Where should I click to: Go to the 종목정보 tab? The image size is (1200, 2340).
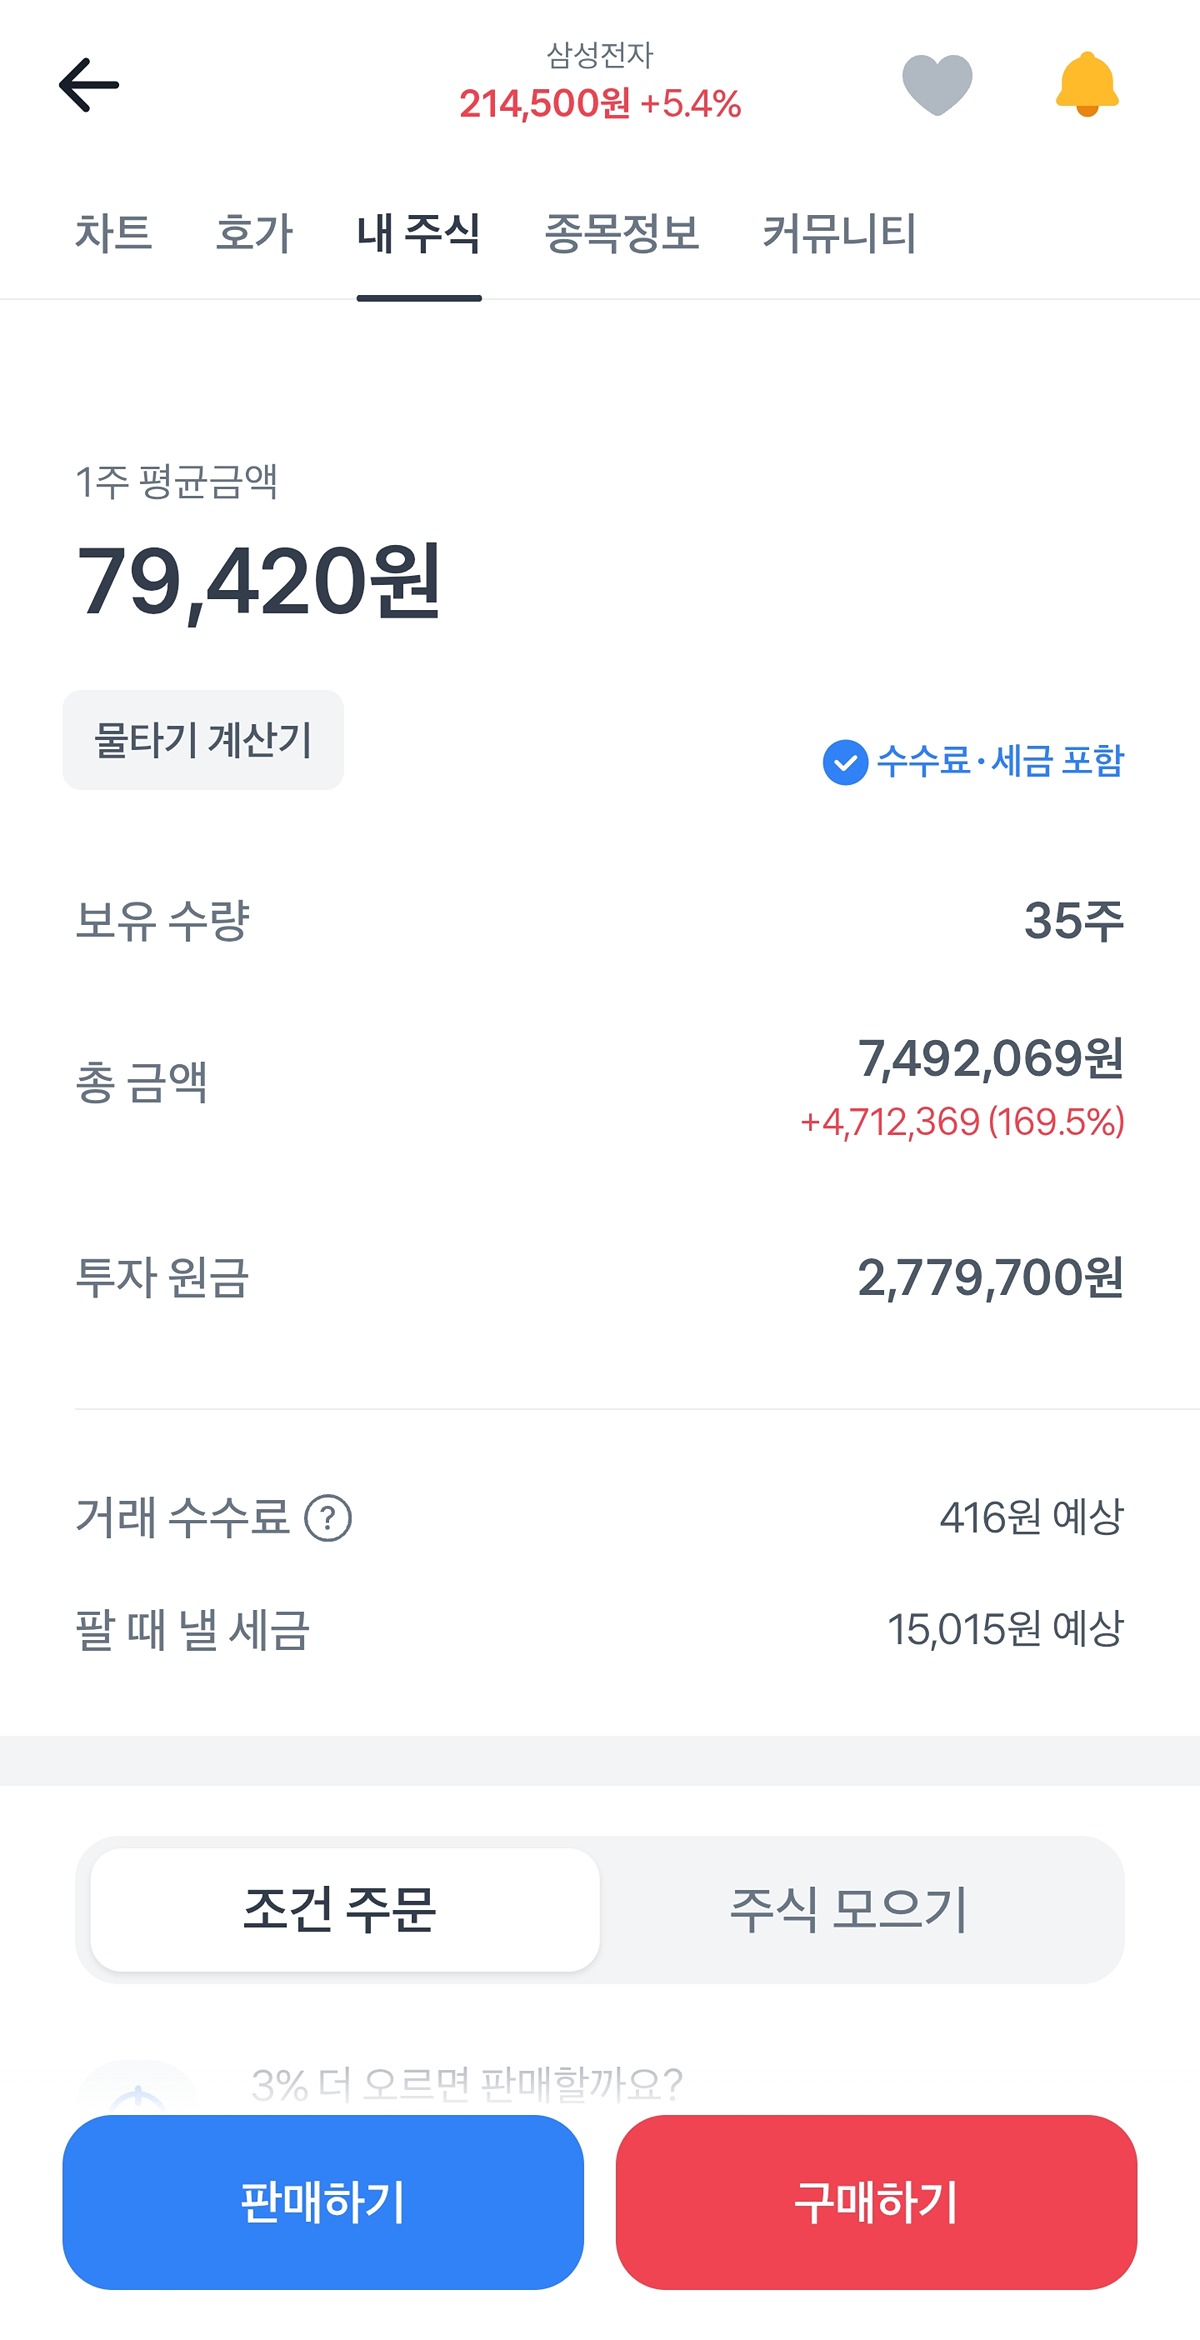click(621, 233)
